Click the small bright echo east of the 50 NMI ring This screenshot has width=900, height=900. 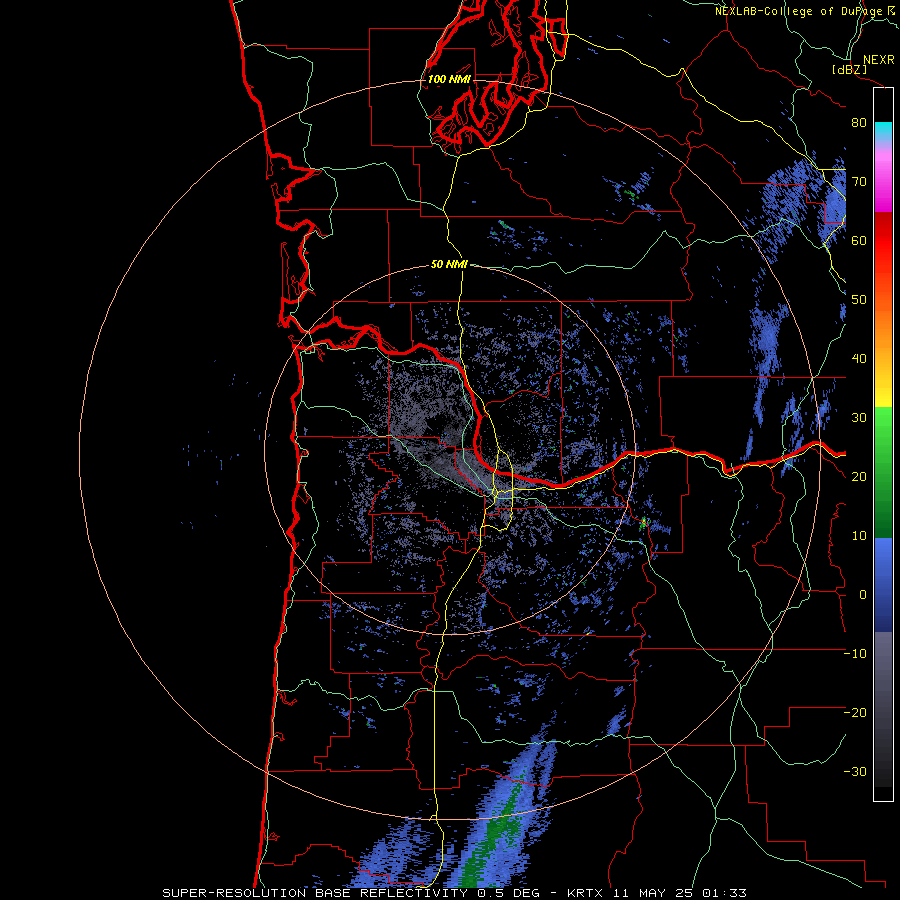click(x=643, y=522)
